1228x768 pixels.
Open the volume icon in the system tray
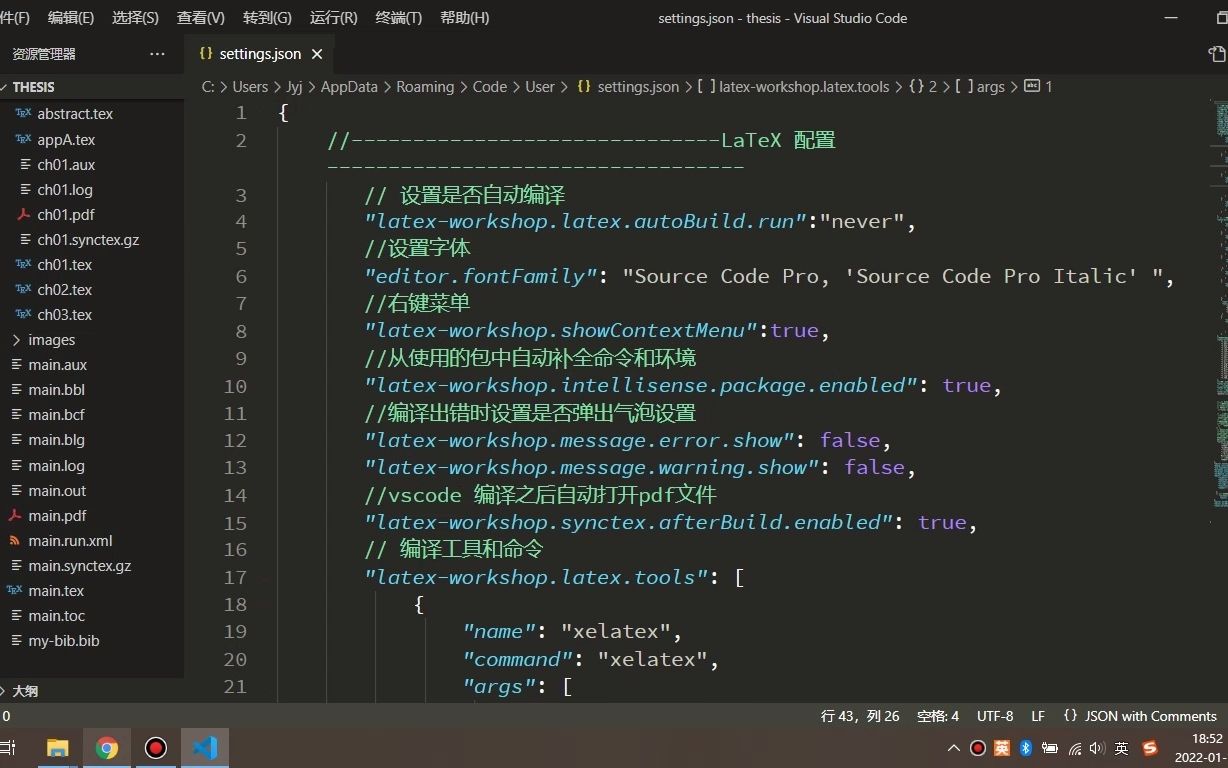tap(1096, 748)
